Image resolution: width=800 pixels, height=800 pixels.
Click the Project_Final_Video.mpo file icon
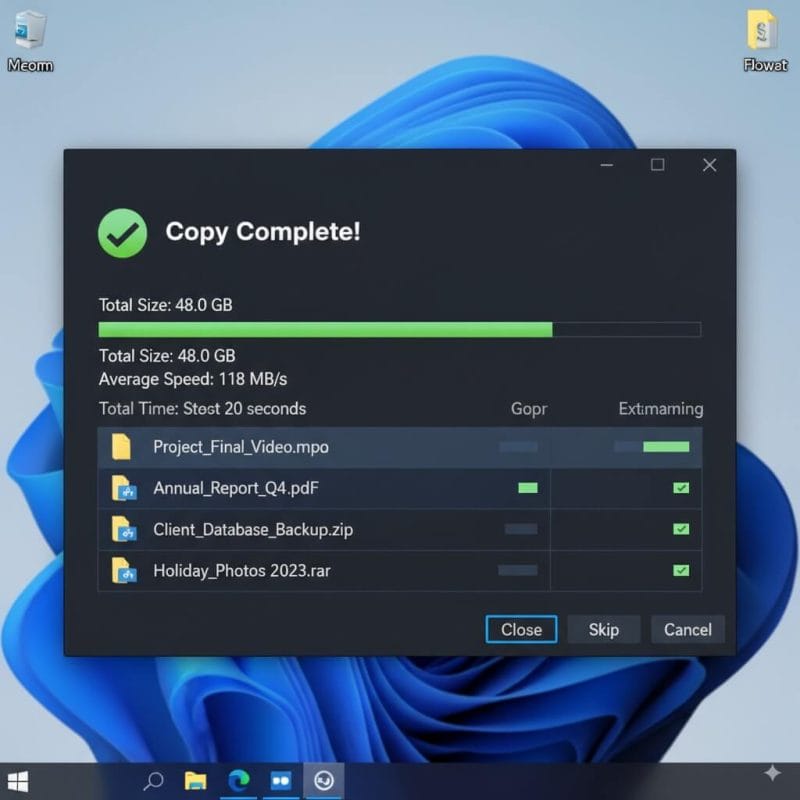click(x=121, y=447)
